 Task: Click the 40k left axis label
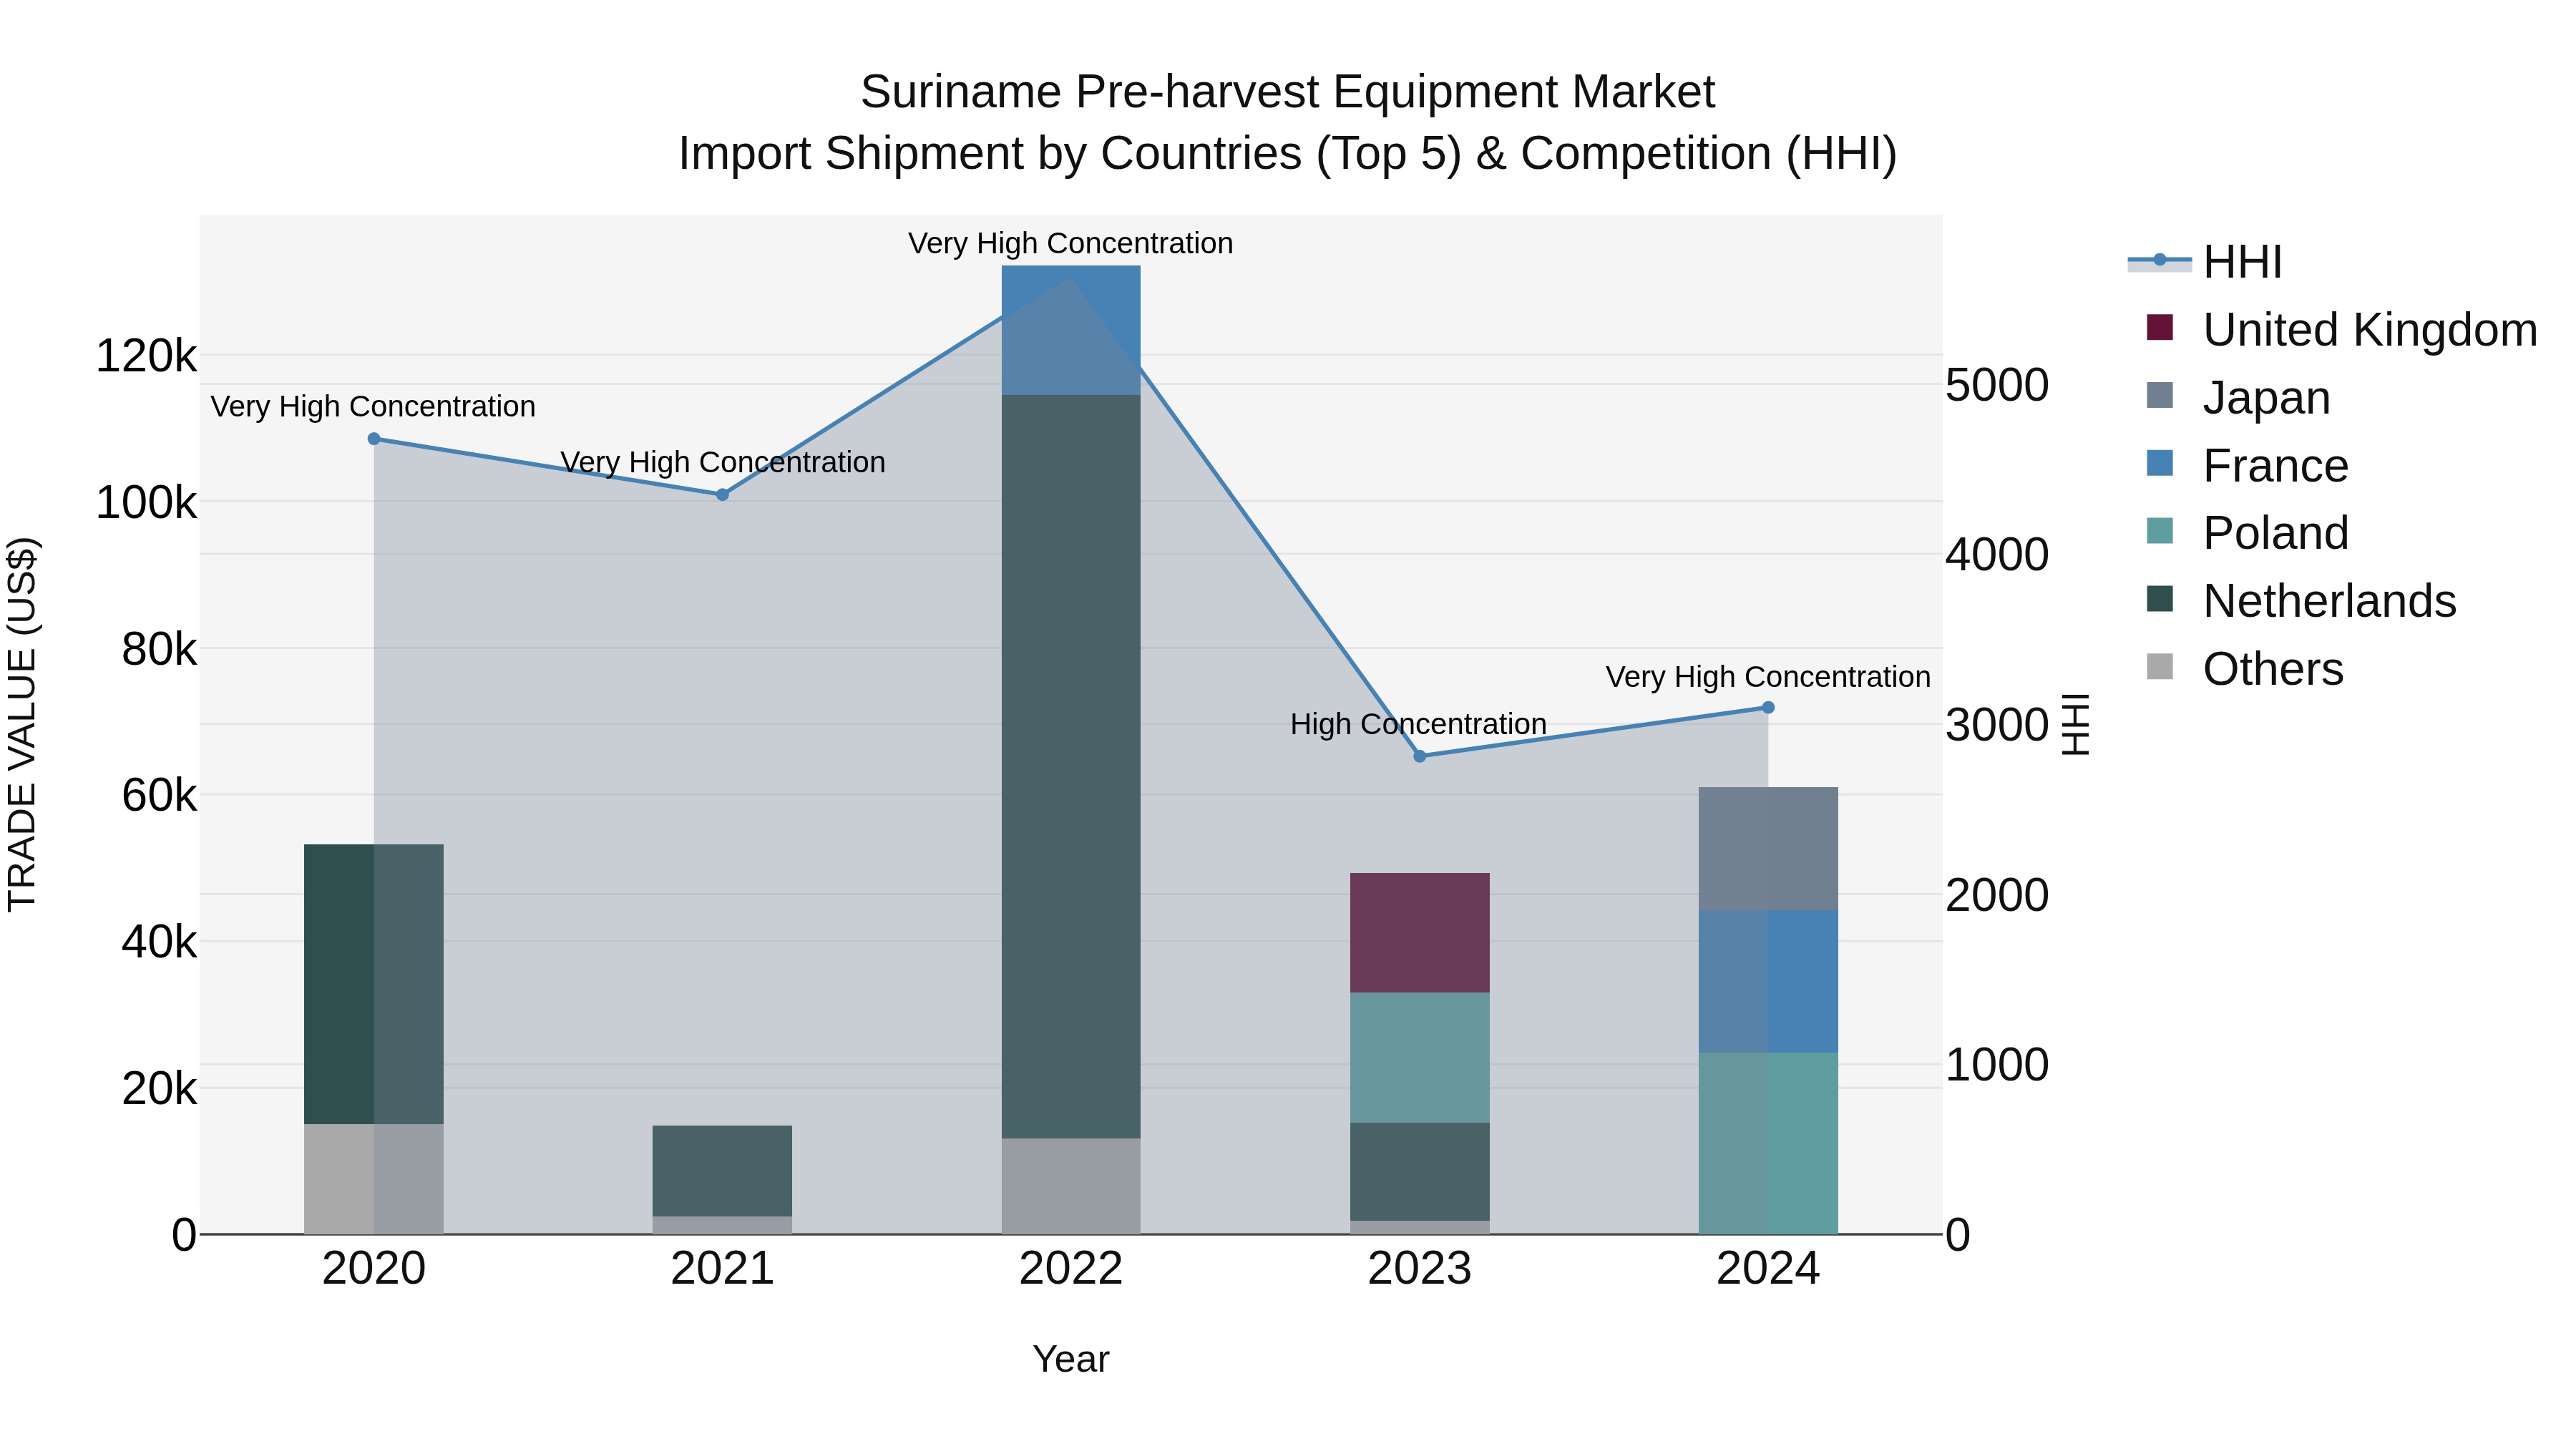[x=159, y=942]
